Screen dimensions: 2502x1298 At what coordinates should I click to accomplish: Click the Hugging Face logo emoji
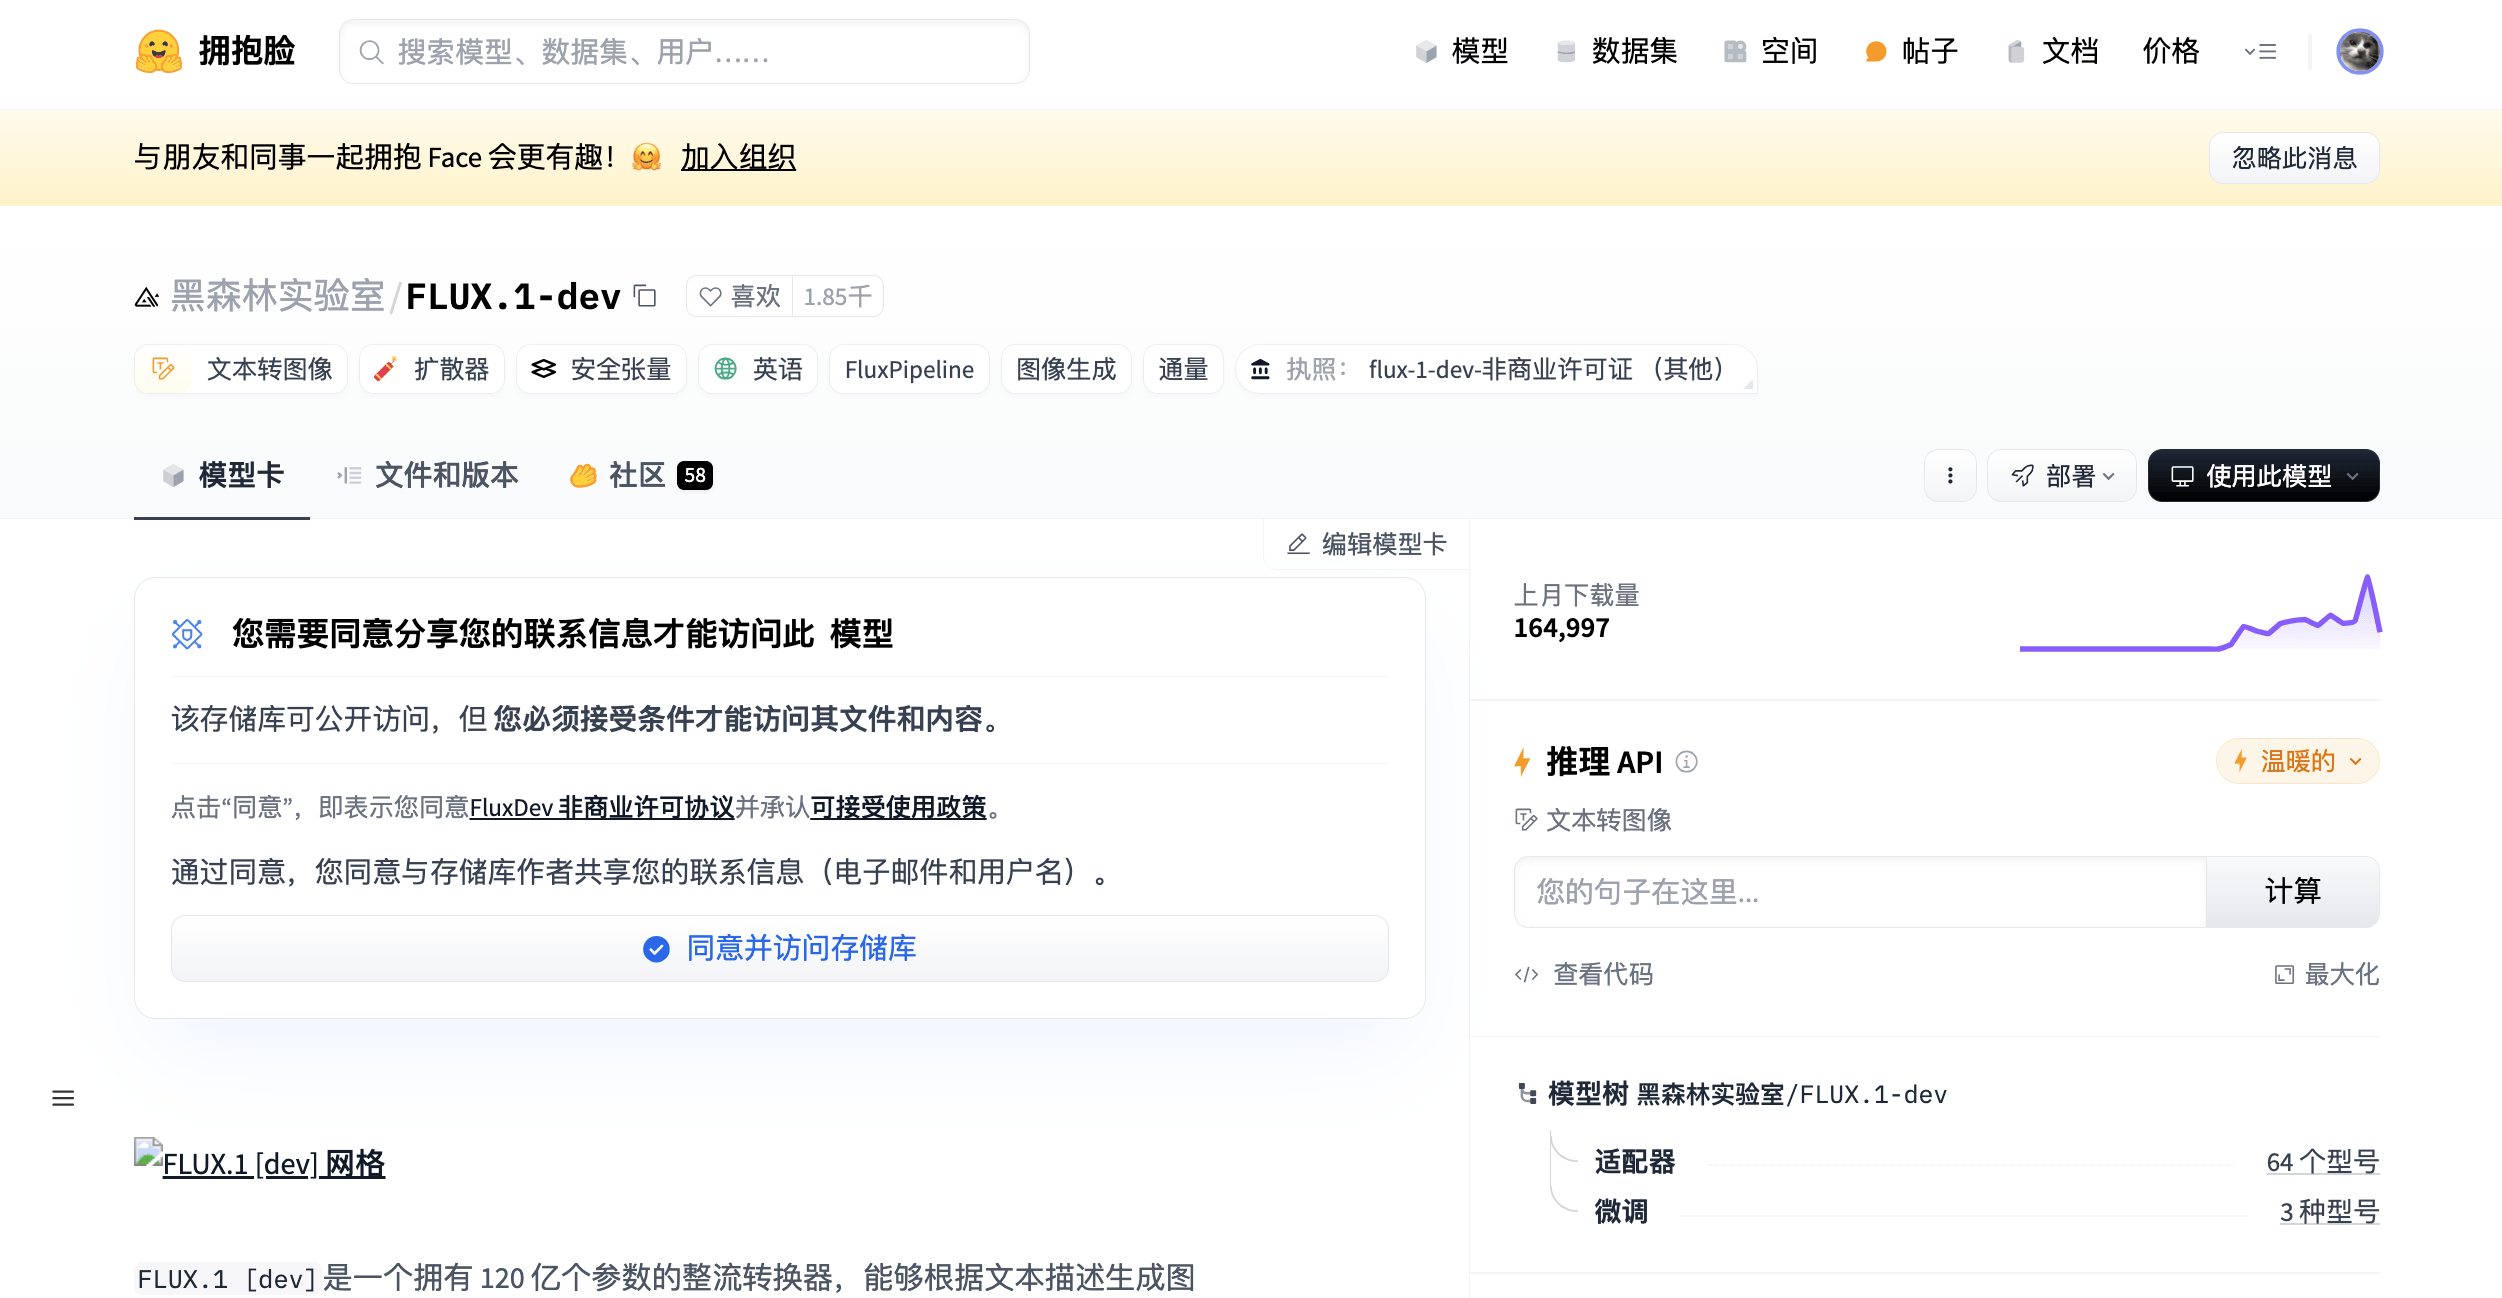click(x=159, y=51)
